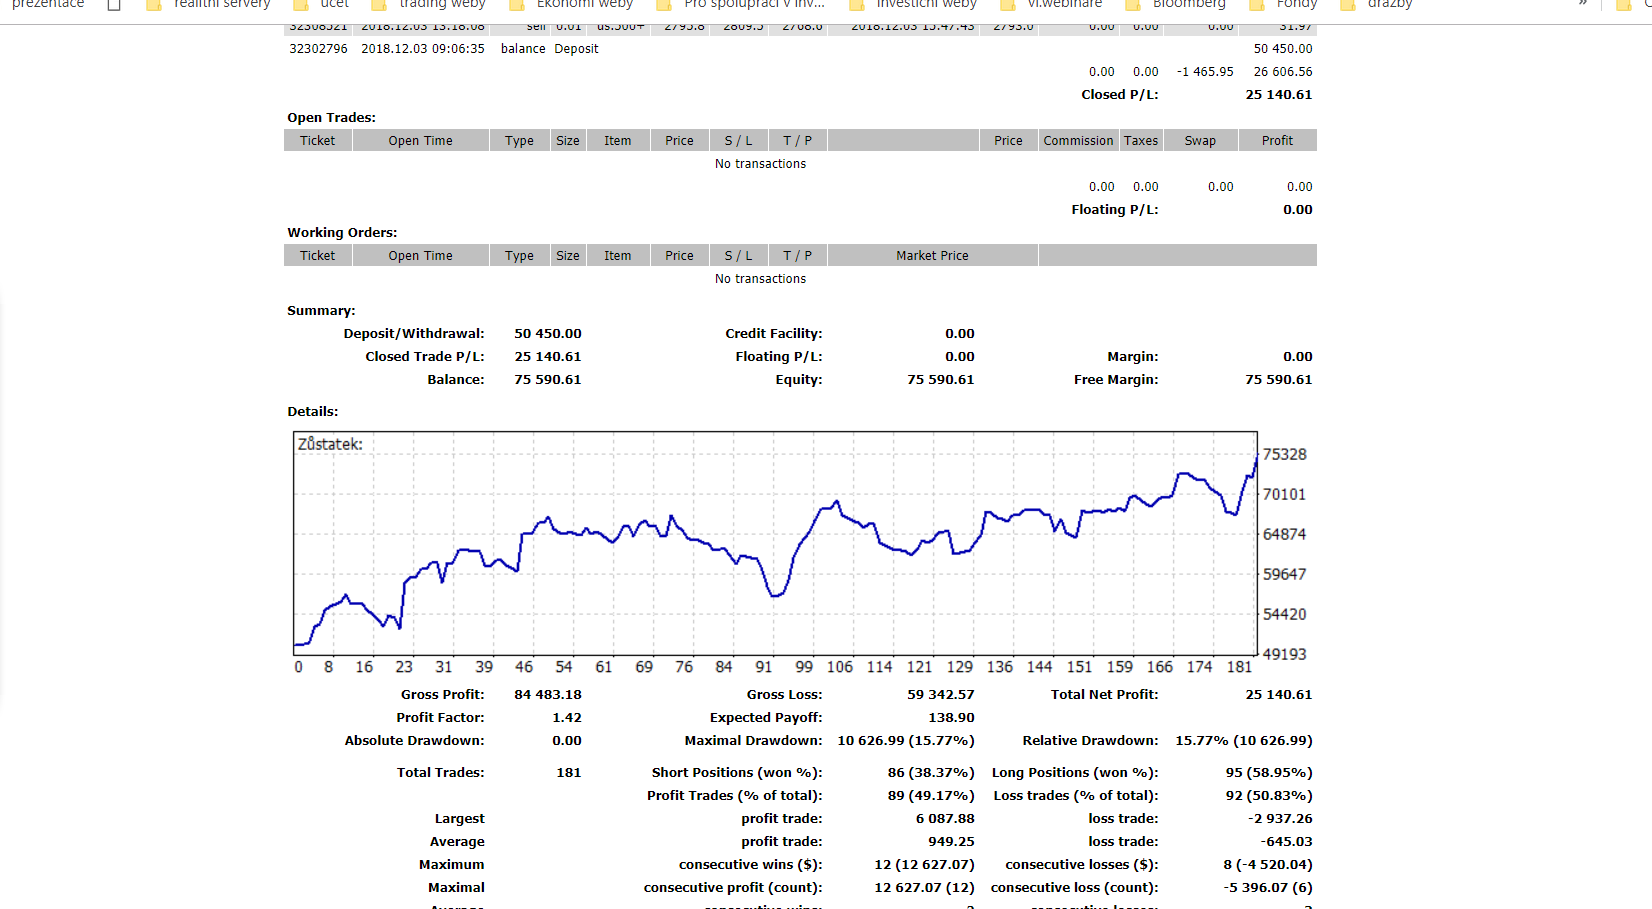
Task: Select Profit Trades value 89 (49.17%)
Action: coord(931,796)
